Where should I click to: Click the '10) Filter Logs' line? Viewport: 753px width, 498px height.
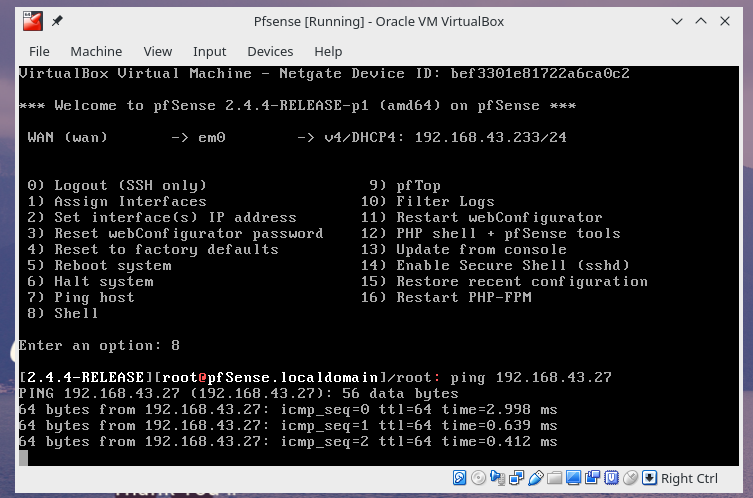click(427, 201)
